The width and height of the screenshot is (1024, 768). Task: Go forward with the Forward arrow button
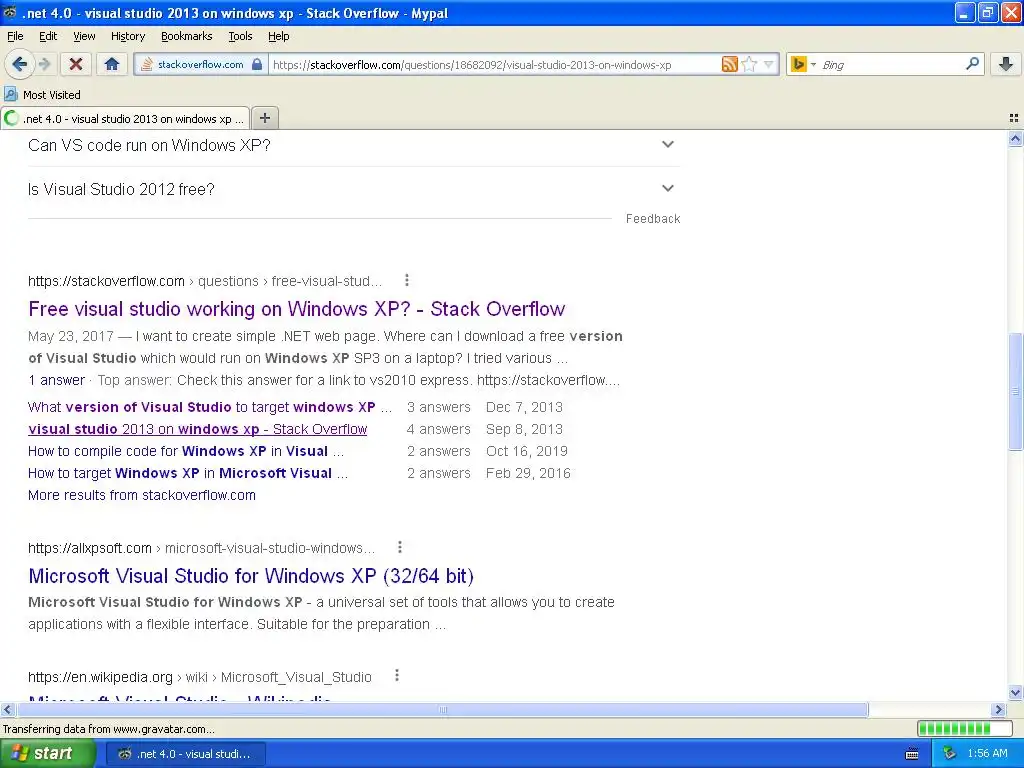click(x=44, y=64)
